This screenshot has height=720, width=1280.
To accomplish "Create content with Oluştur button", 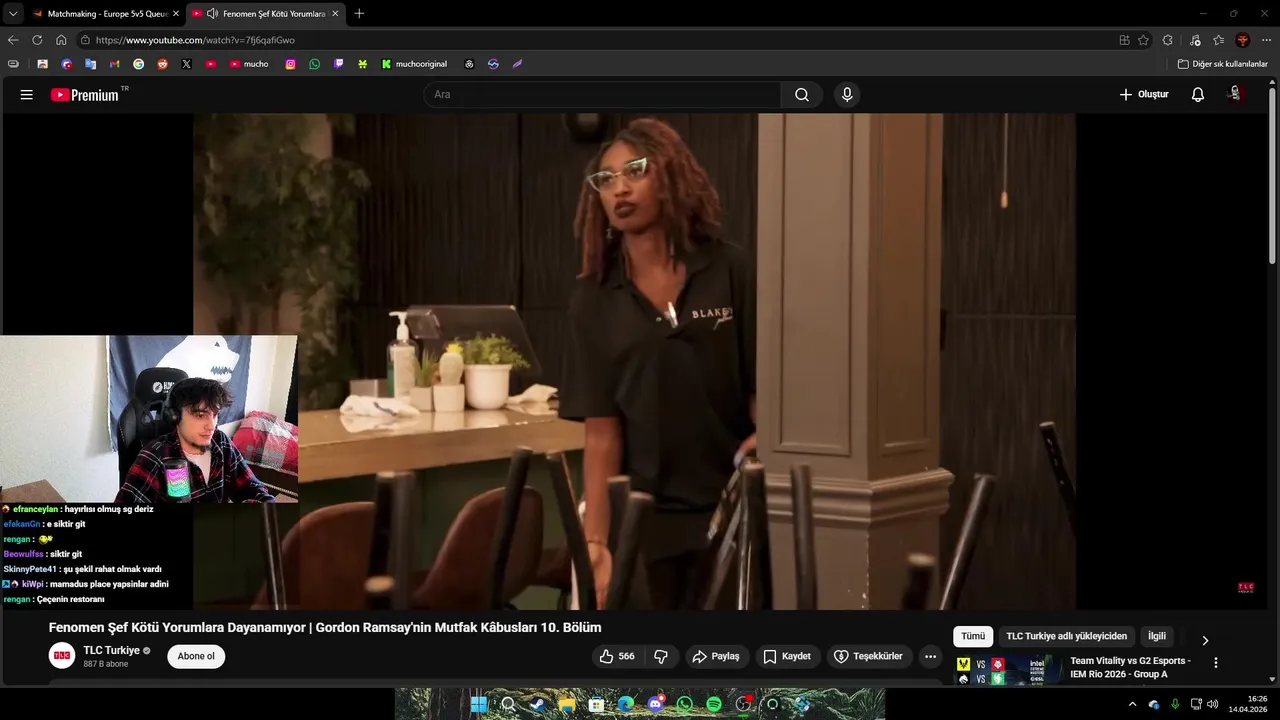I will pos(1144,95).
